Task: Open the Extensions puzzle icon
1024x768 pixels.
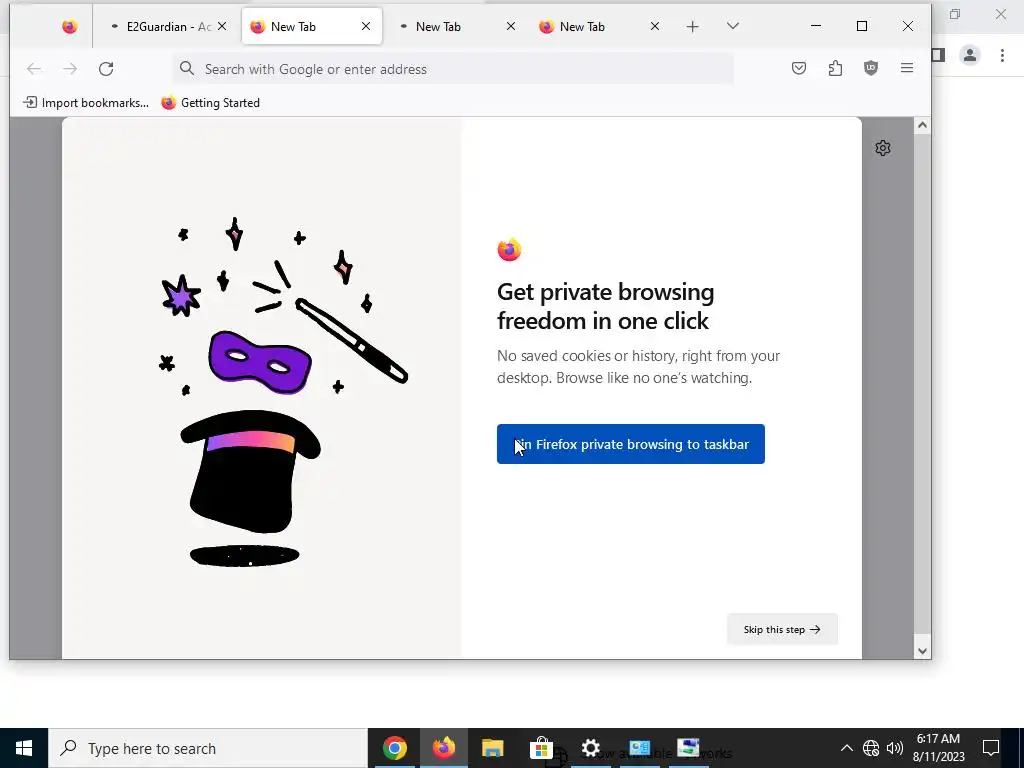Action: (835, 69)
